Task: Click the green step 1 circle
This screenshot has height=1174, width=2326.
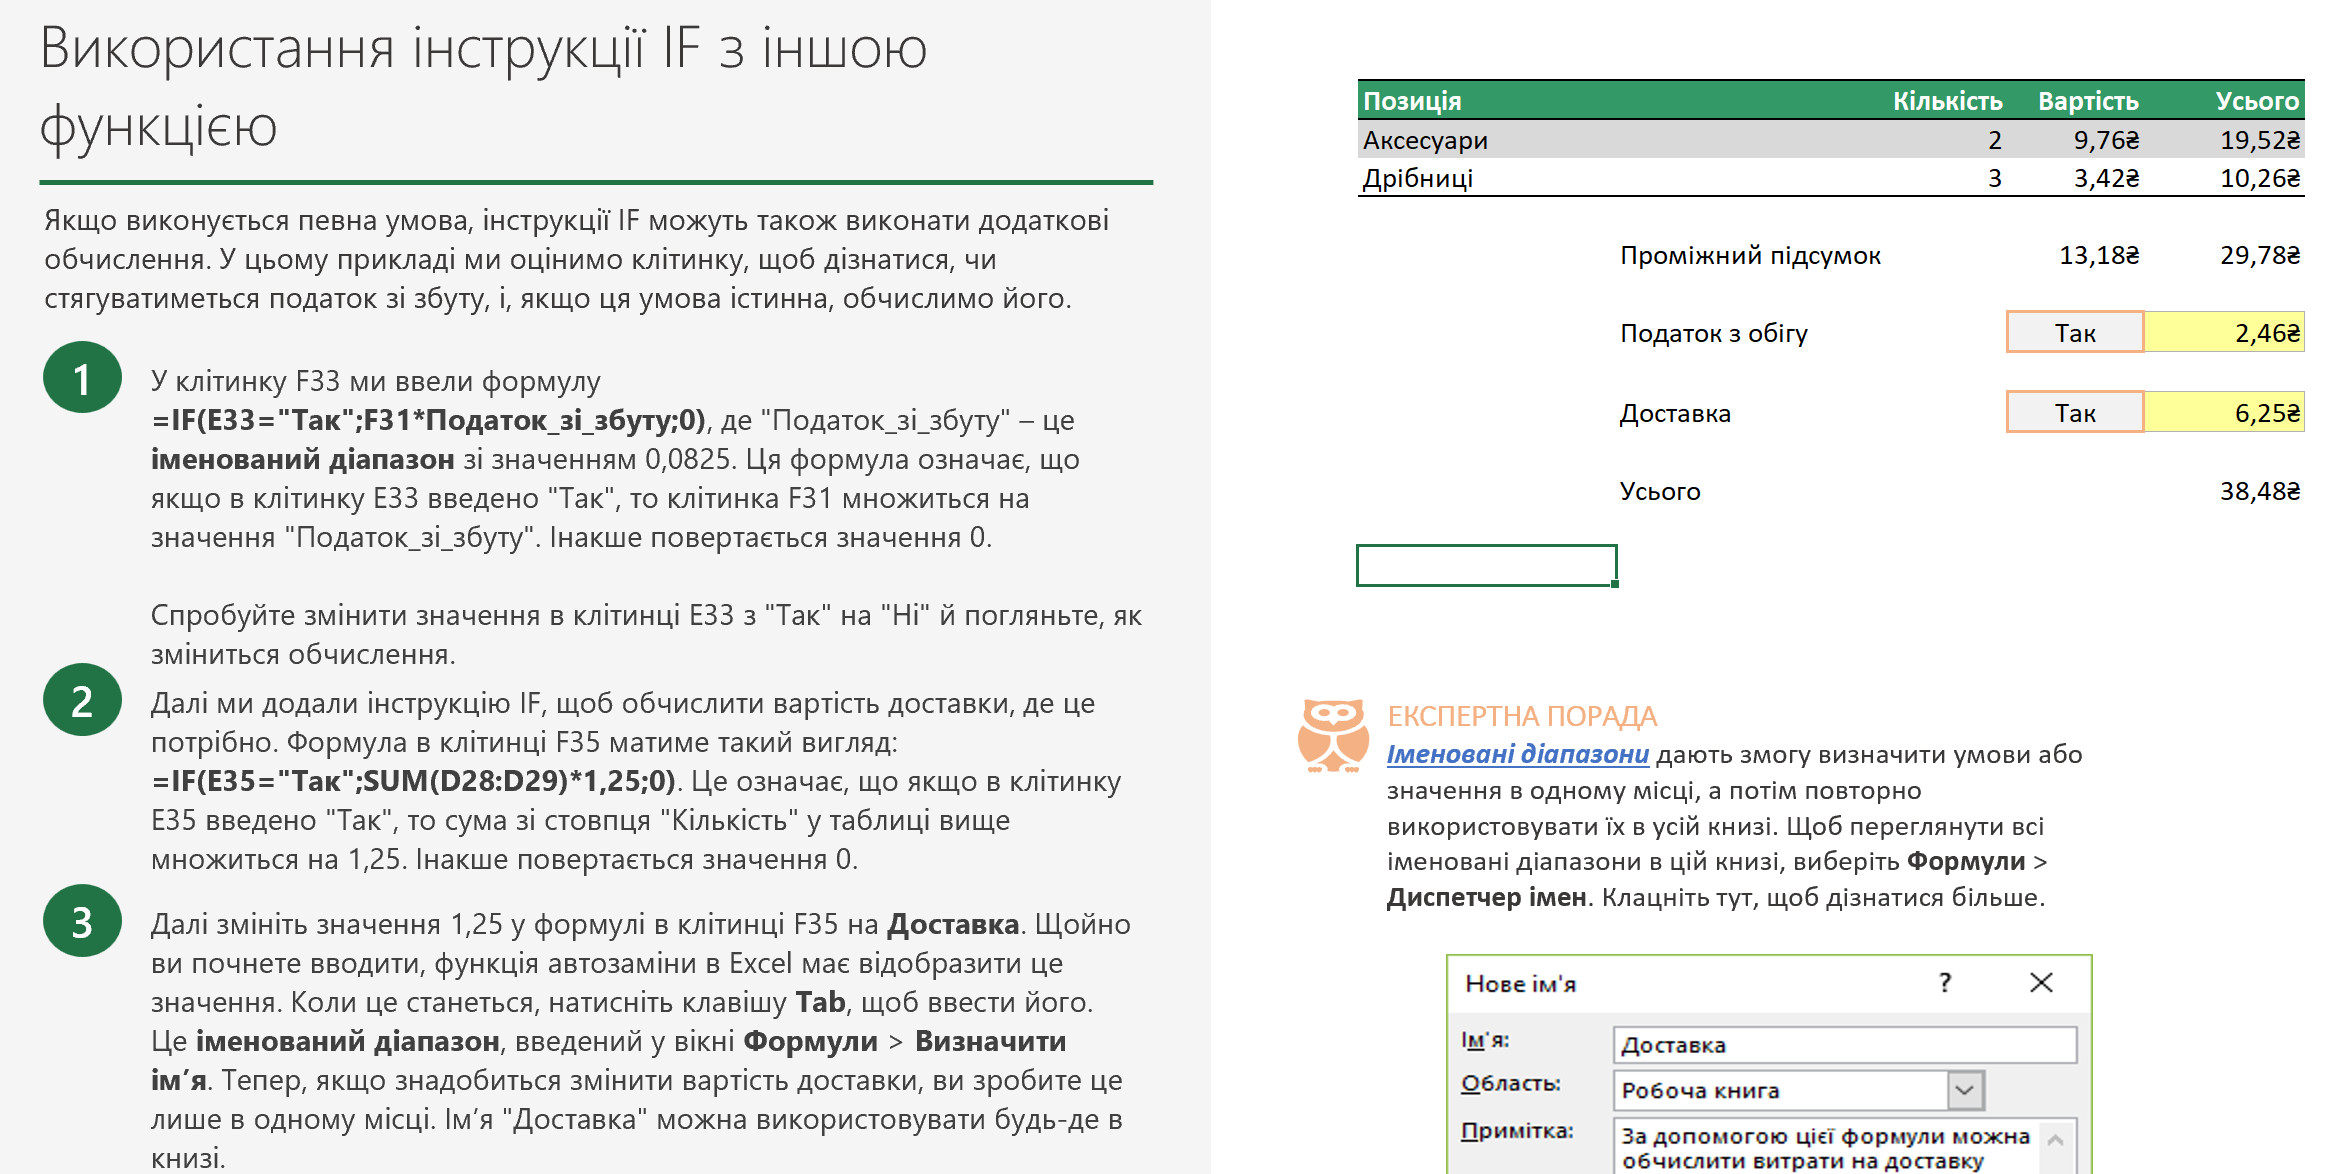Action: coord(82,378)
